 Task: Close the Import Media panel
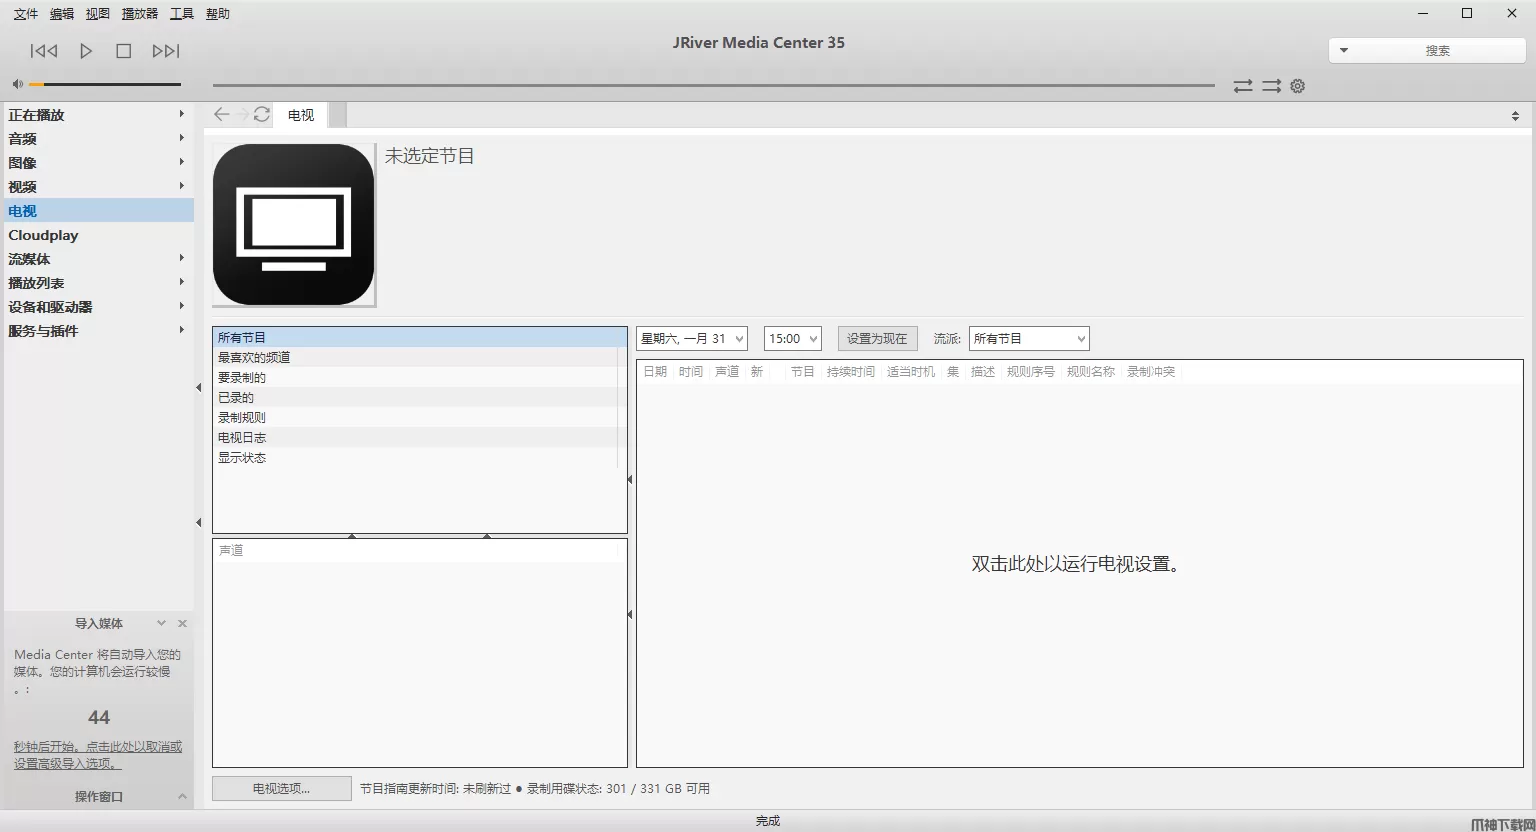(182, 623)
